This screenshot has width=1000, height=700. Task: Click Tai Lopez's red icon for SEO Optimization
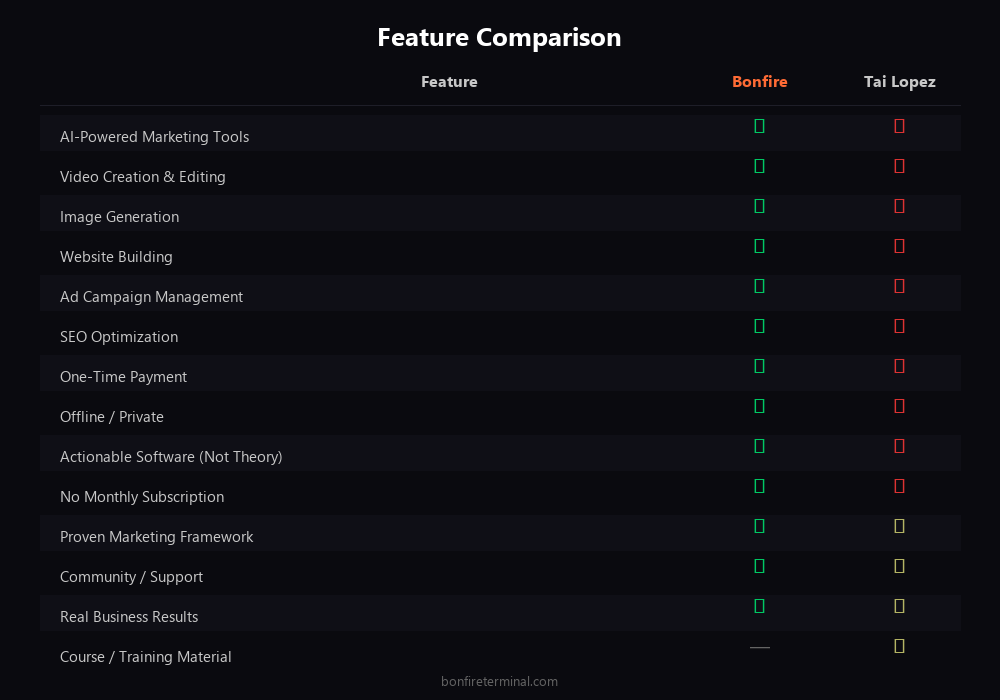coord(899,326)
